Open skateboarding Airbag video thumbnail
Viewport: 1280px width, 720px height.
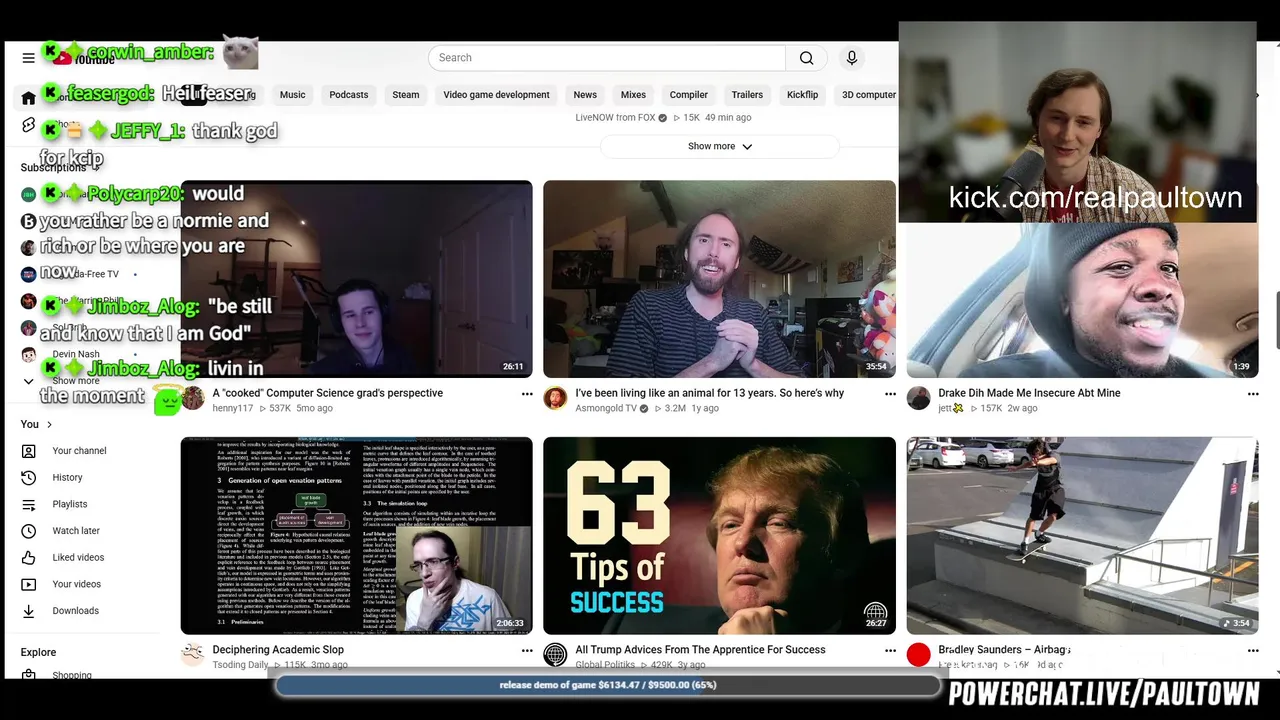1082,535
